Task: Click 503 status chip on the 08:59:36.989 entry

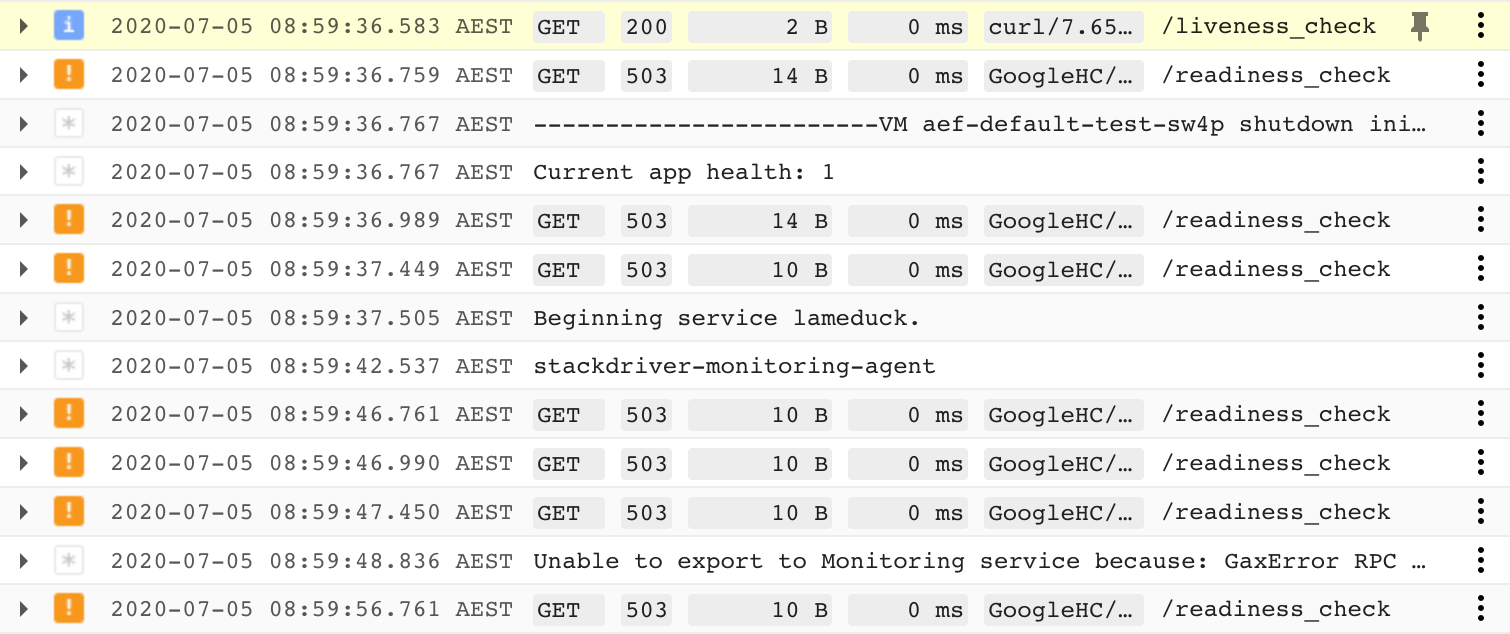Action: 646,221
